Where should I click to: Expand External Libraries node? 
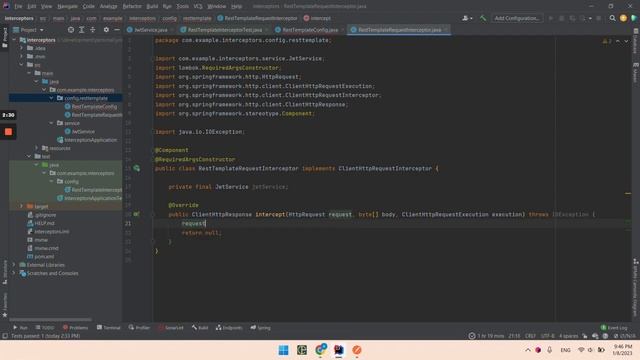[x=14, y=265]
